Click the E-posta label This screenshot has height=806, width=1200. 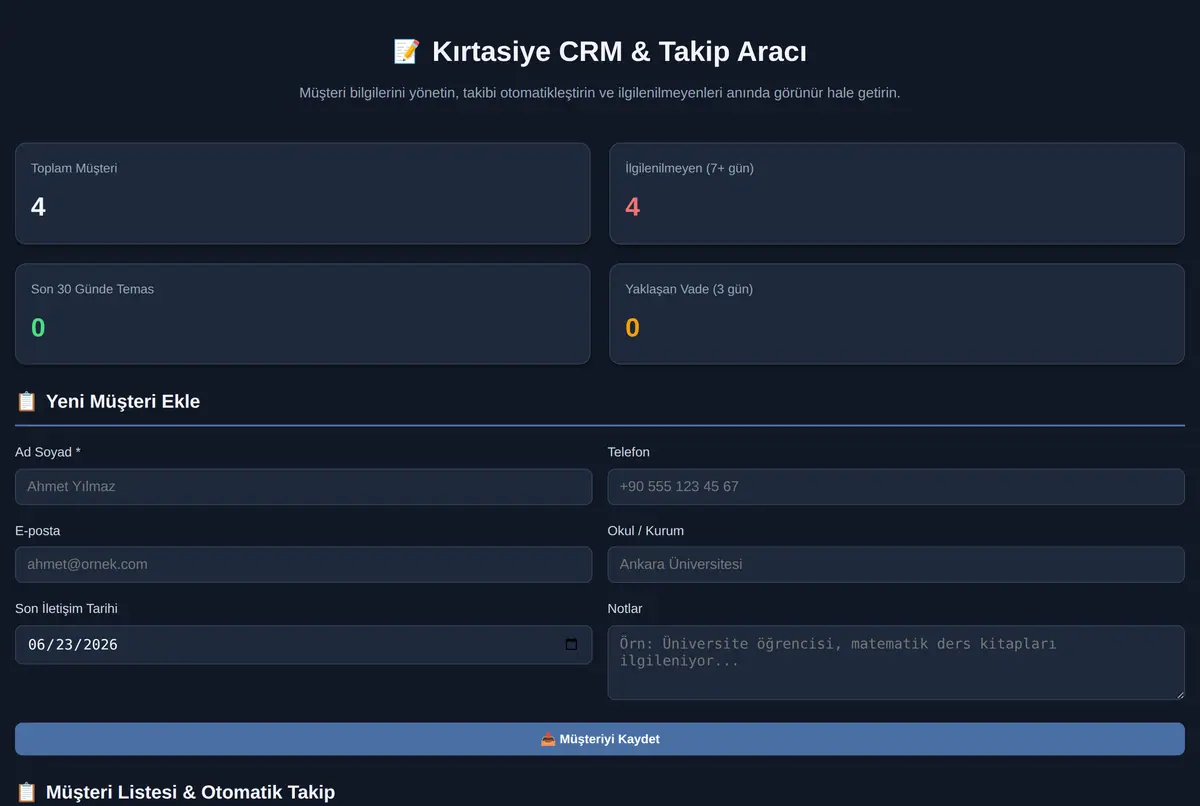coord(38,531)
